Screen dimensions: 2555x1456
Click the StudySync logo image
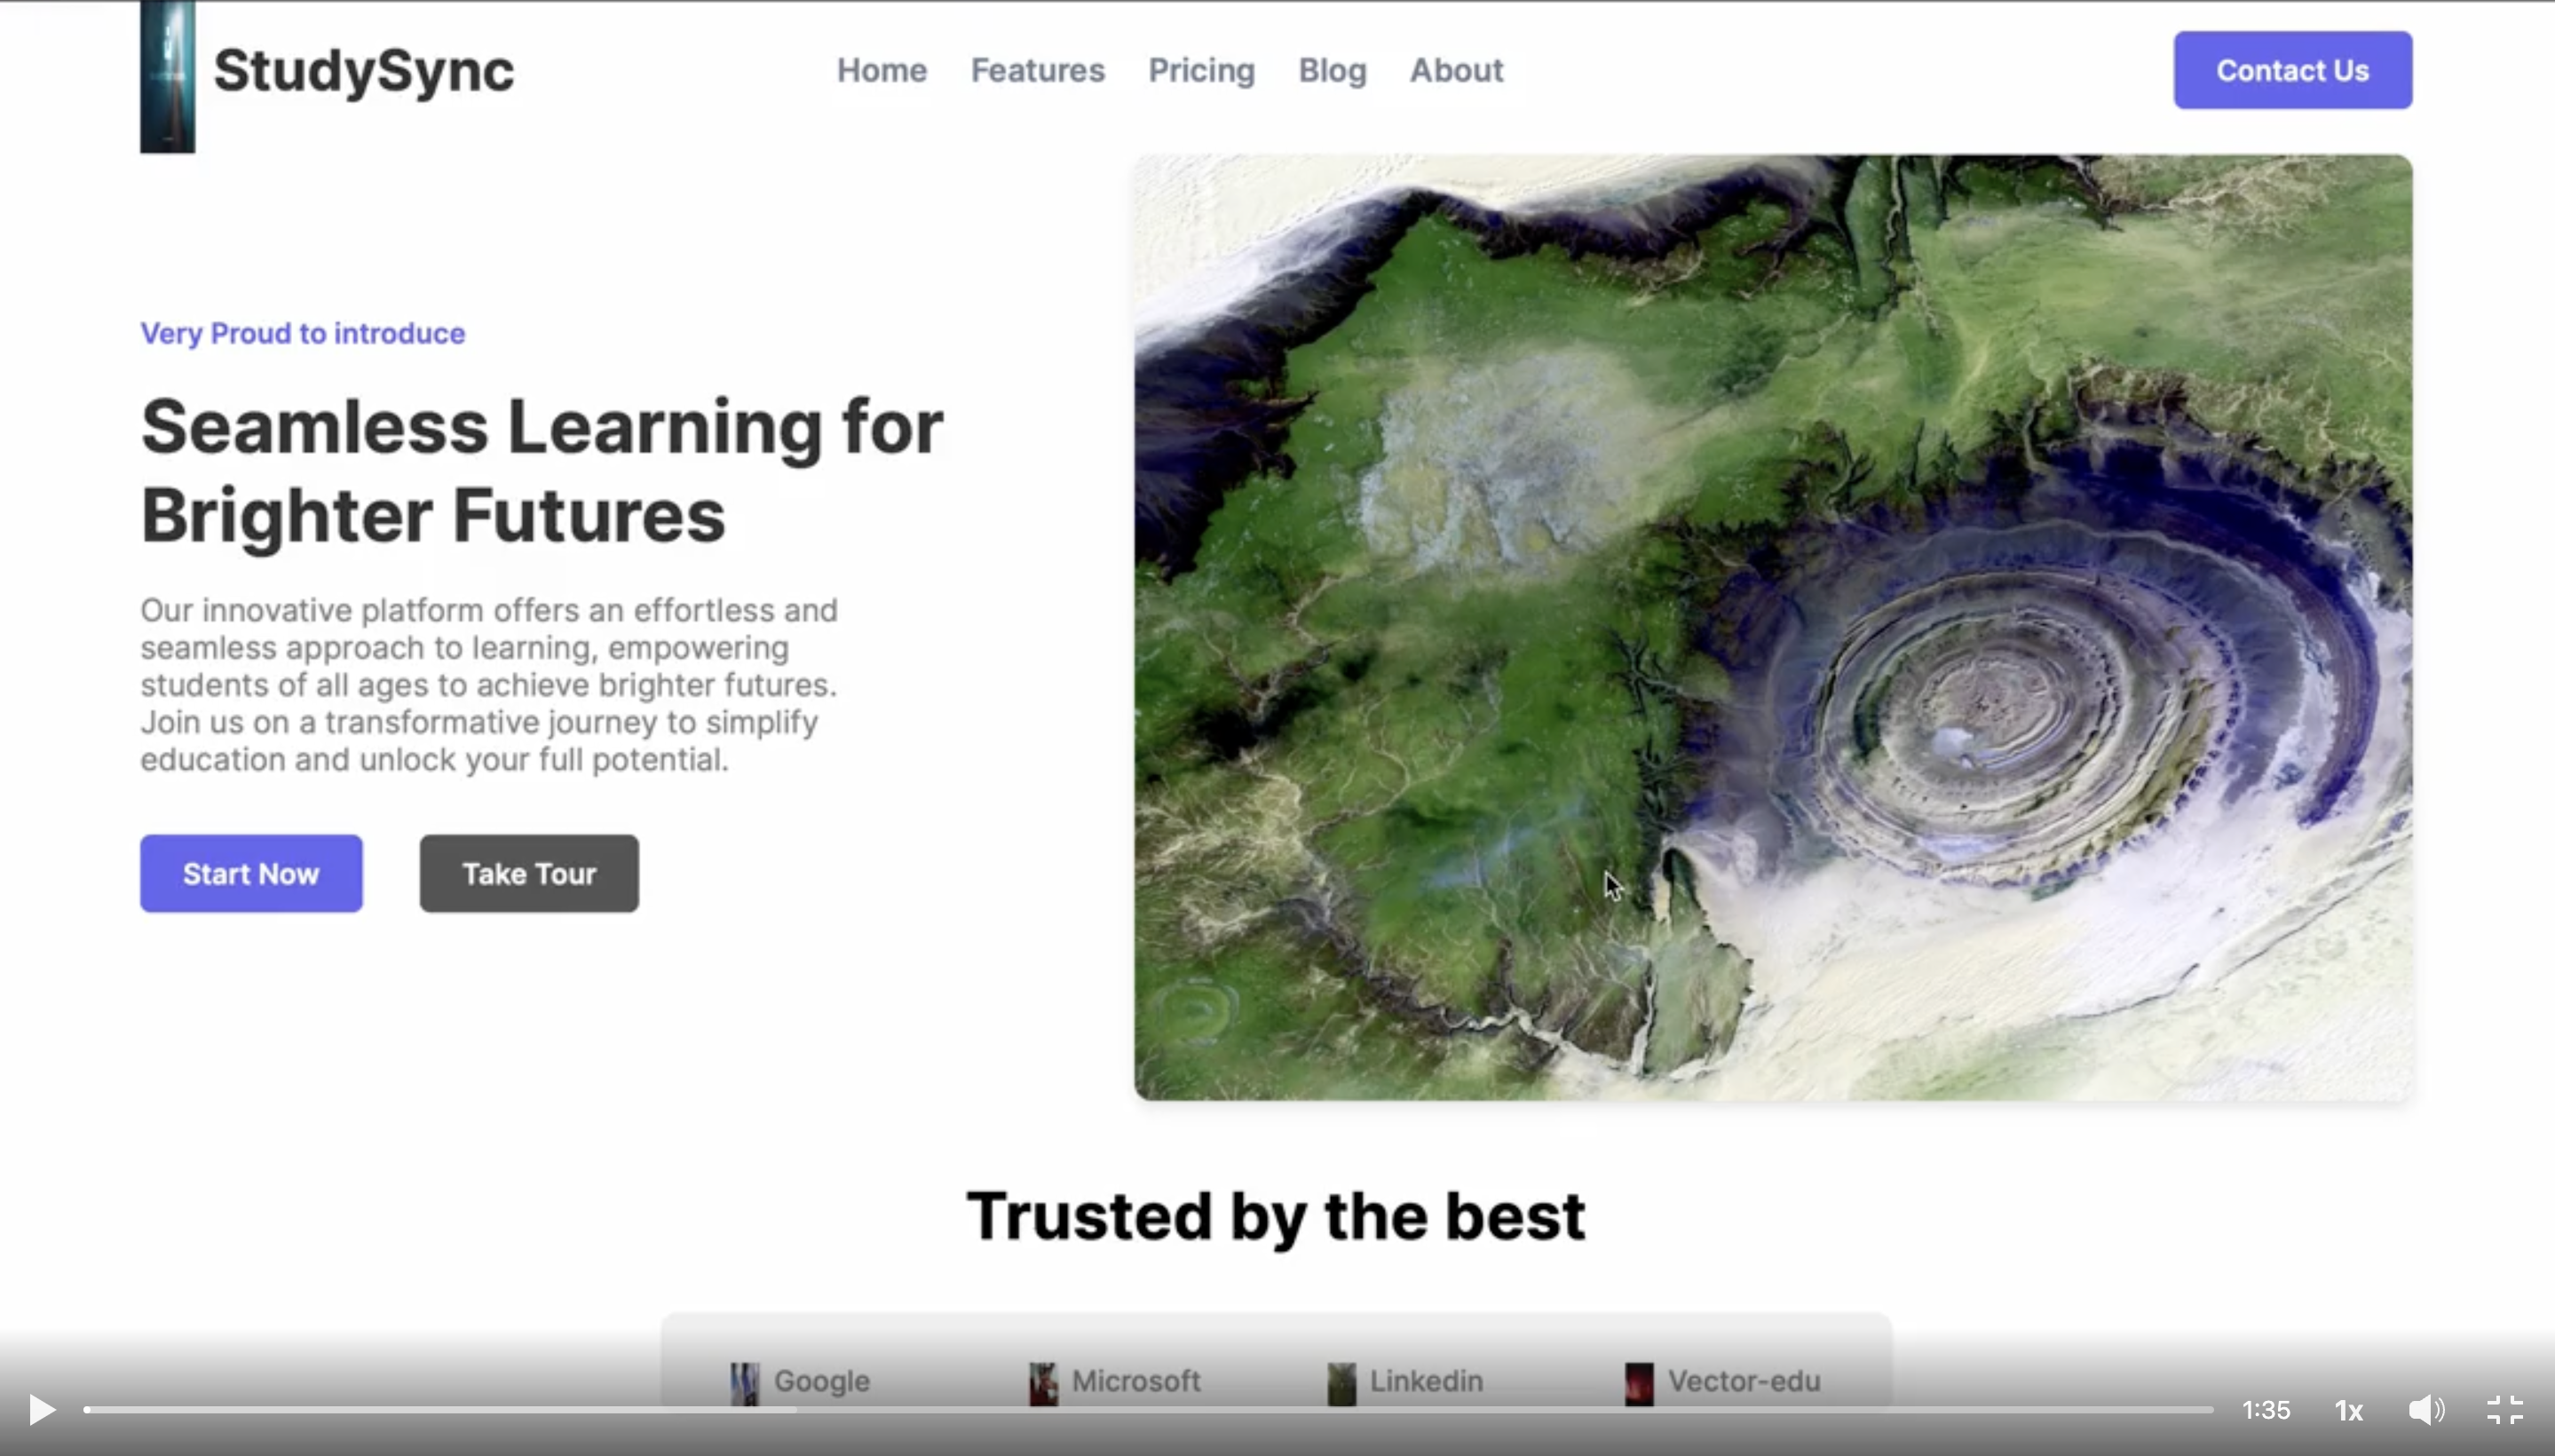(x=167, y=77)
